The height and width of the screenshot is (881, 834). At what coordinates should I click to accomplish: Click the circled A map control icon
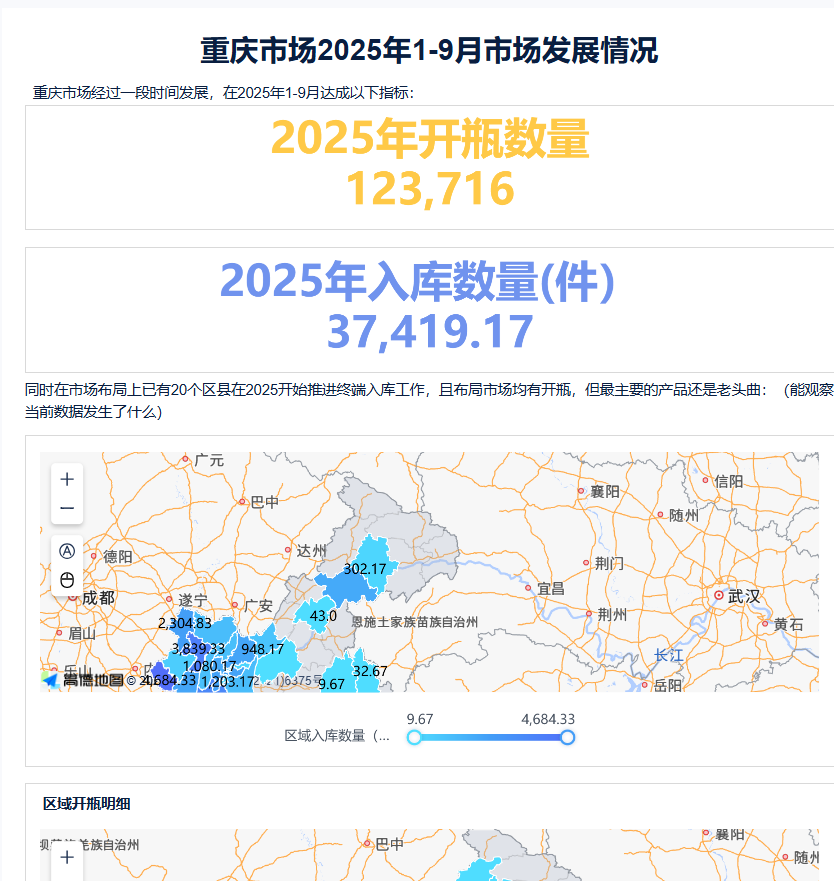click(x=67, y=551)
